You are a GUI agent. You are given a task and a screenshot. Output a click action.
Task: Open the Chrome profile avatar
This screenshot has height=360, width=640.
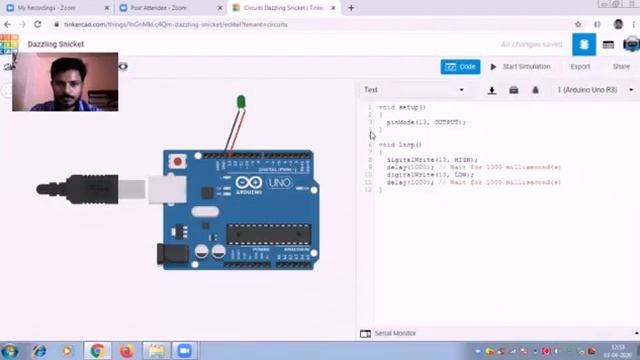tap(618, 24)
